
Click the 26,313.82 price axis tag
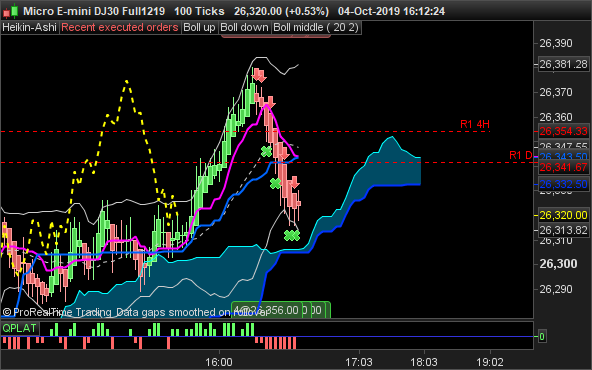(563, 230)
